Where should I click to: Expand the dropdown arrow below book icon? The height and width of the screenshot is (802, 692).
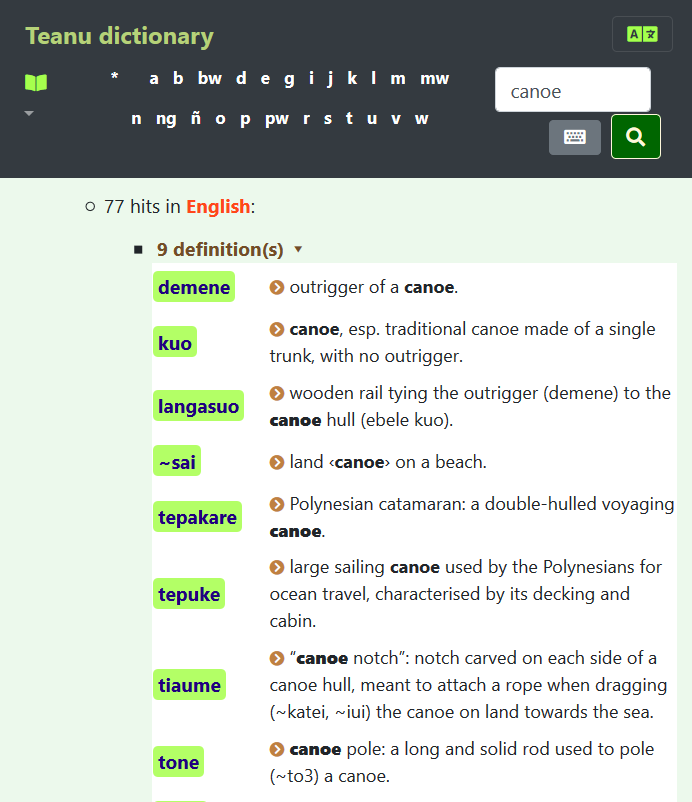point(29,114)
